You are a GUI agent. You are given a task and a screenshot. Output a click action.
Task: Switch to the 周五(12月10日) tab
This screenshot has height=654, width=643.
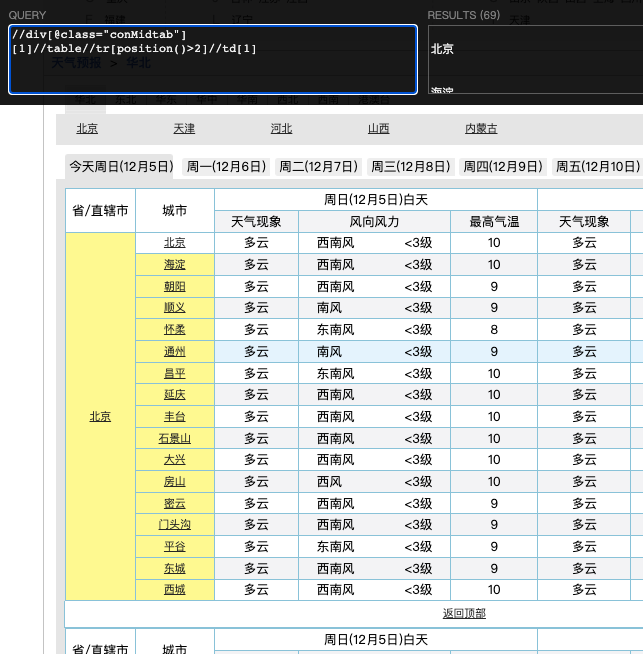click(x=598, y=167)
